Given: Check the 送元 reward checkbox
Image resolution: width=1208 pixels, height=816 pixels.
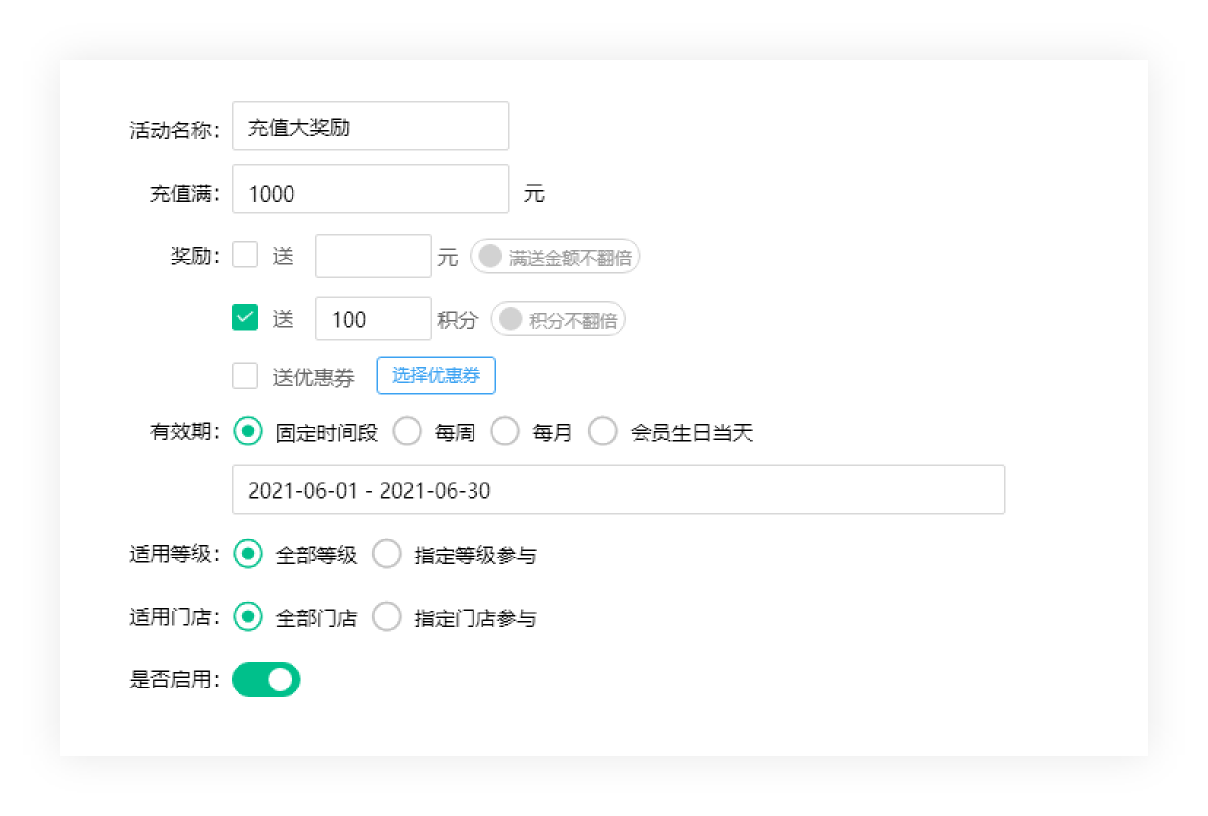Looking at the screenshot, I should [245, 255].
